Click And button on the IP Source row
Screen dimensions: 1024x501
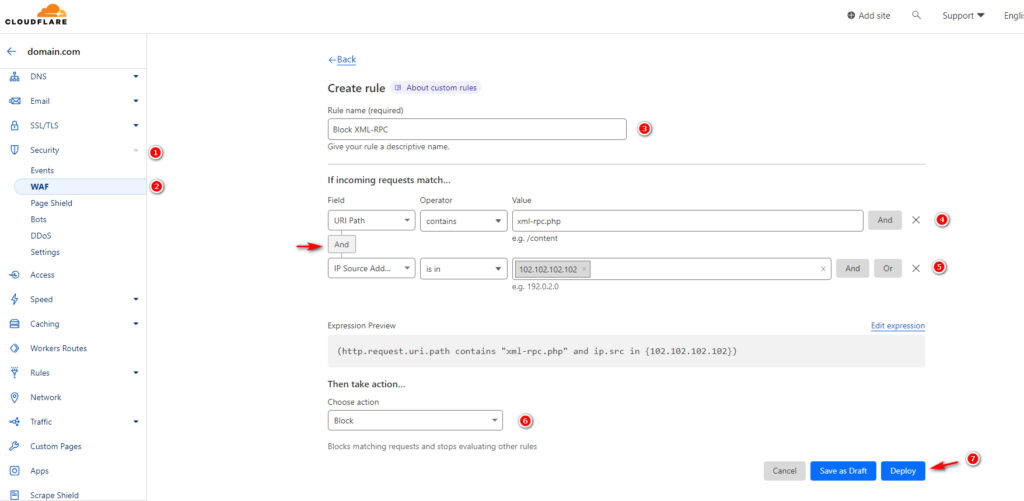pos(853,268)
